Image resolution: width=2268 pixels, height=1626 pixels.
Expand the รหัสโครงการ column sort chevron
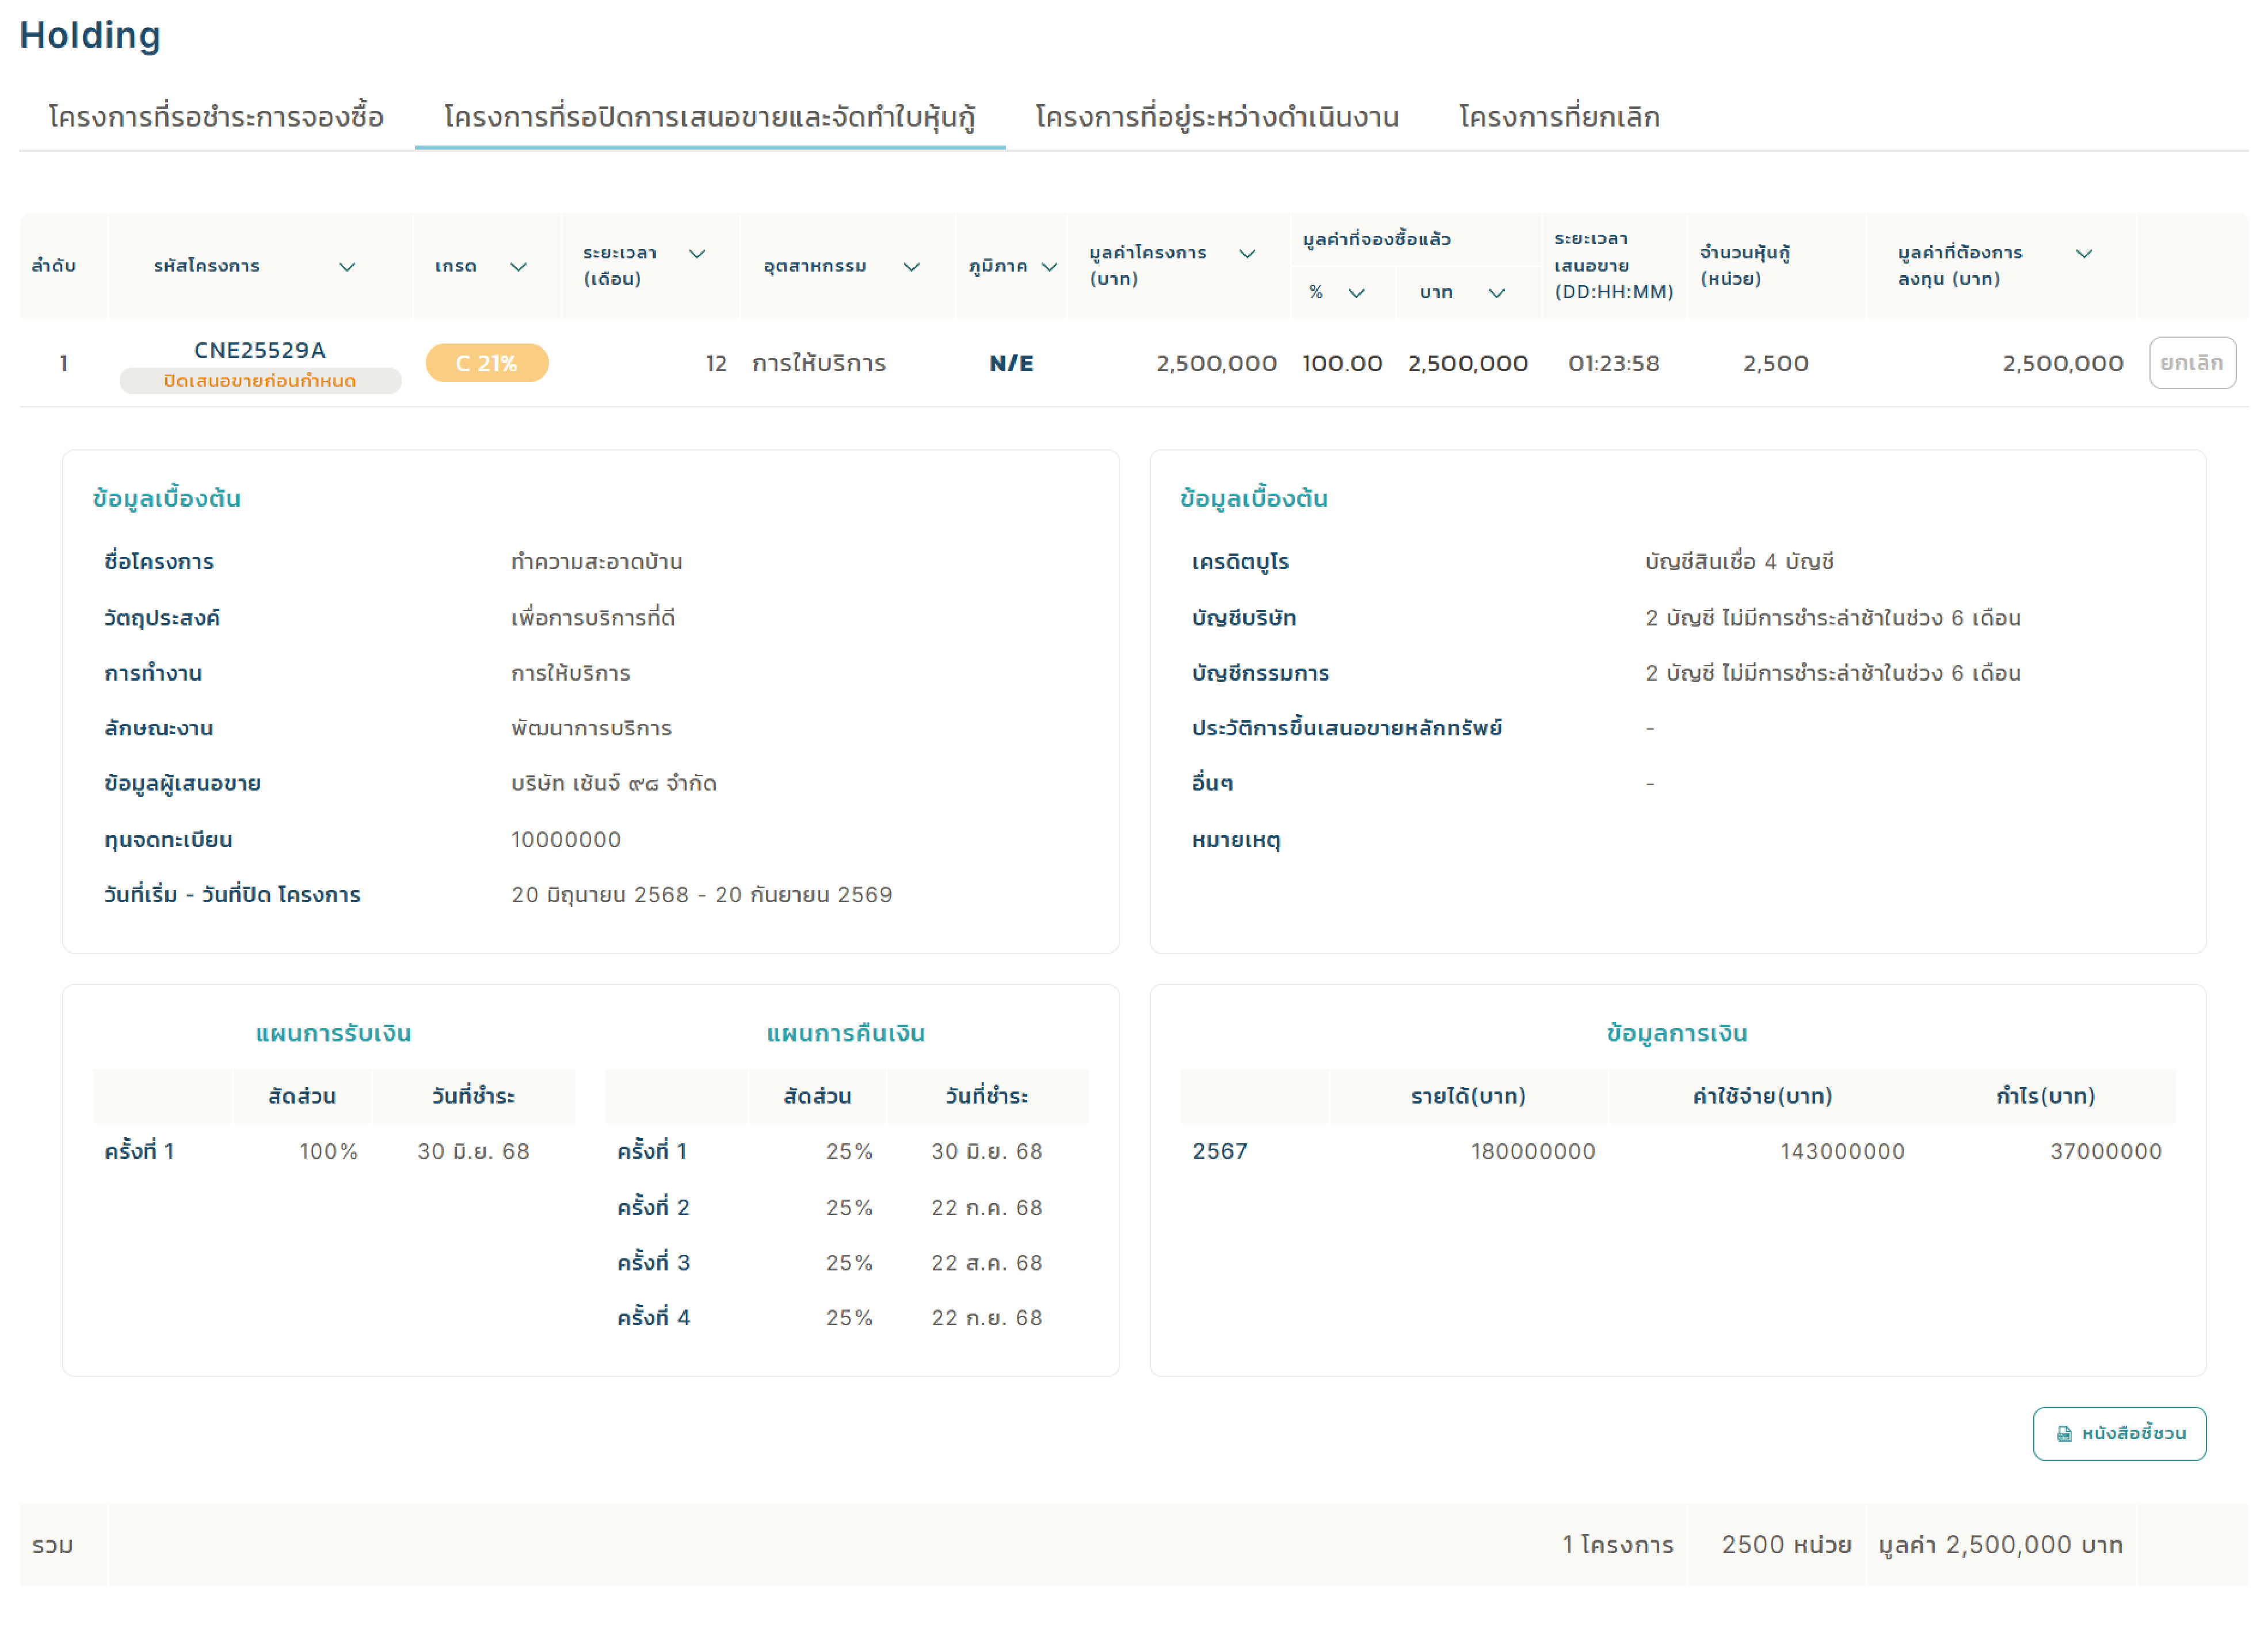coord(347,267)
